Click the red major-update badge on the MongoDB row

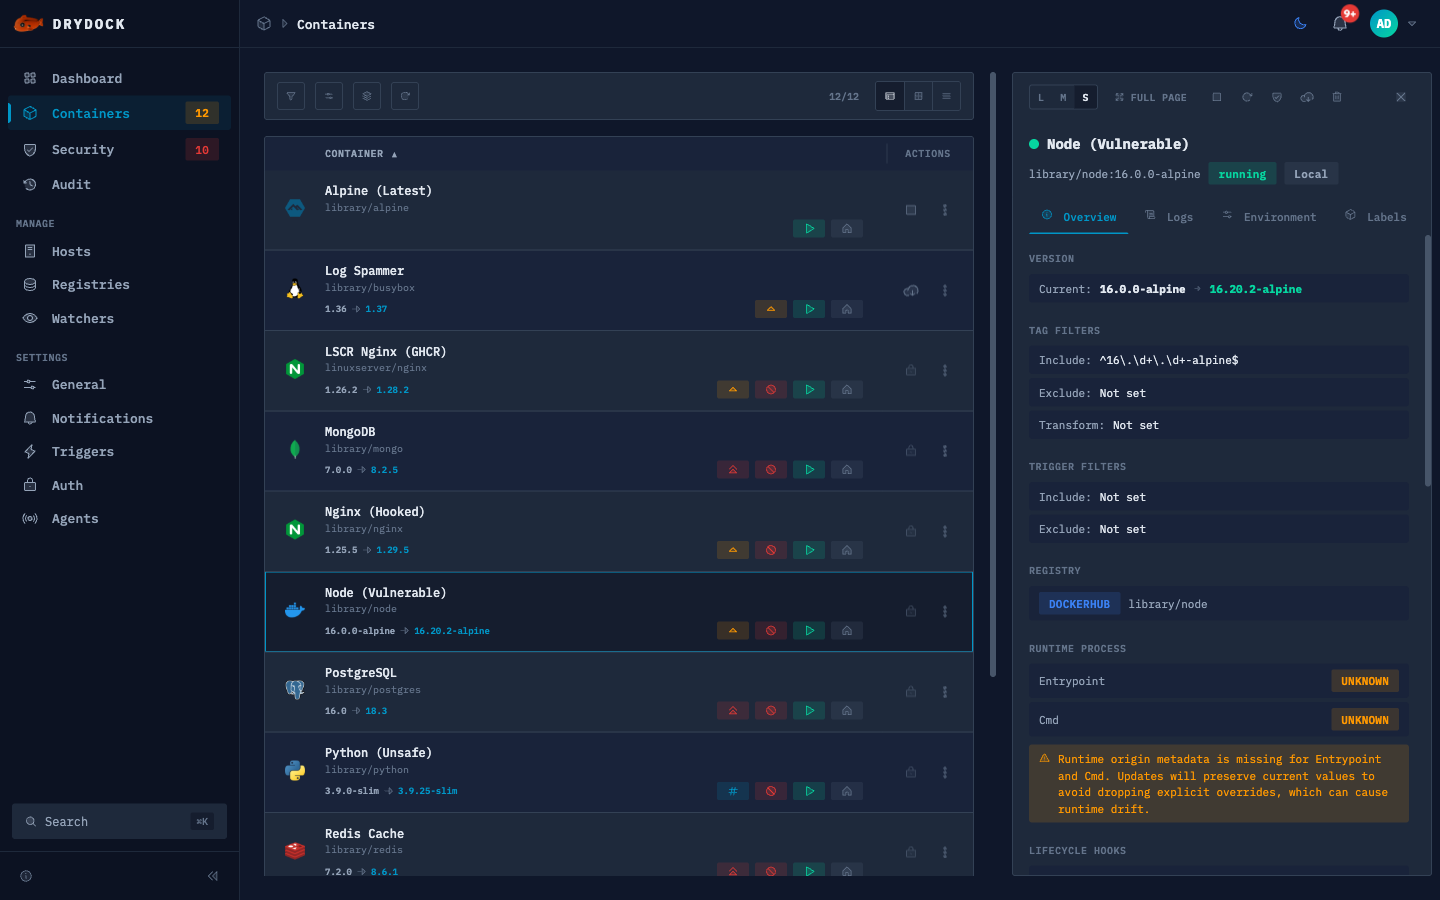733,470
